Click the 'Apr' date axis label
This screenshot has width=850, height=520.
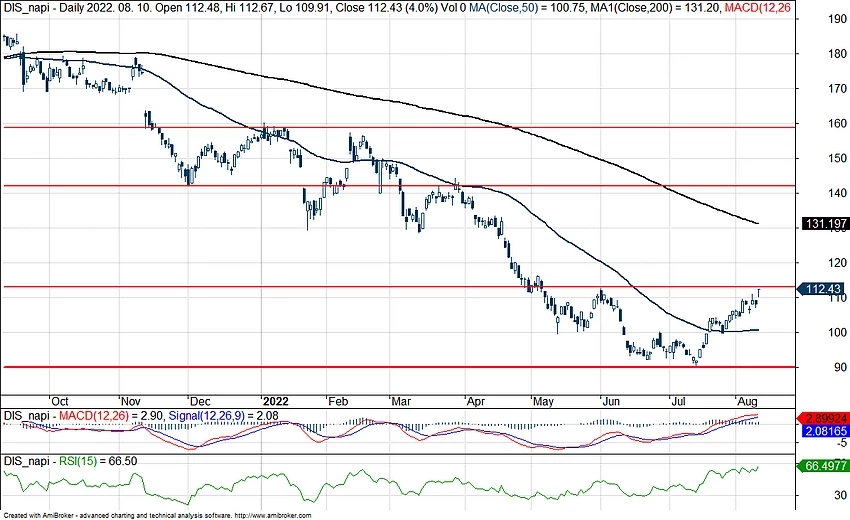(475, 401)
